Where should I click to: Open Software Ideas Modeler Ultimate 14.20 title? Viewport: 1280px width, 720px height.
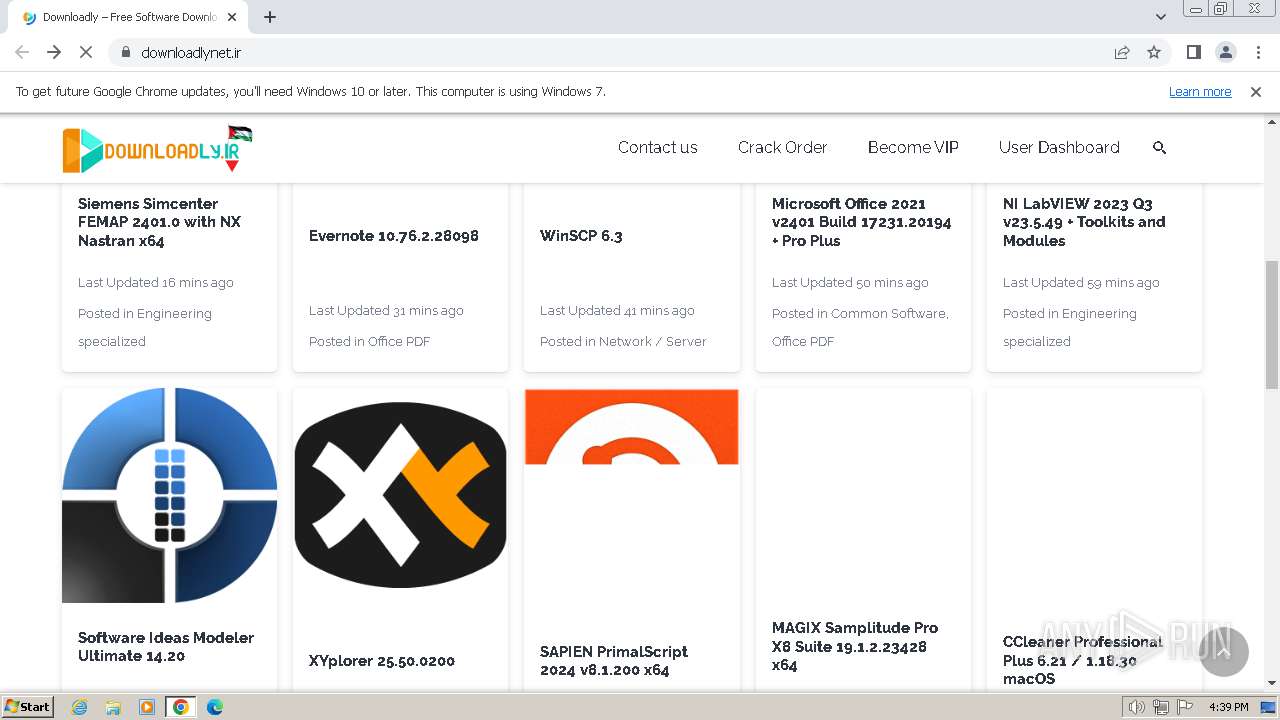pyautogui.click(x=166, y=647)
